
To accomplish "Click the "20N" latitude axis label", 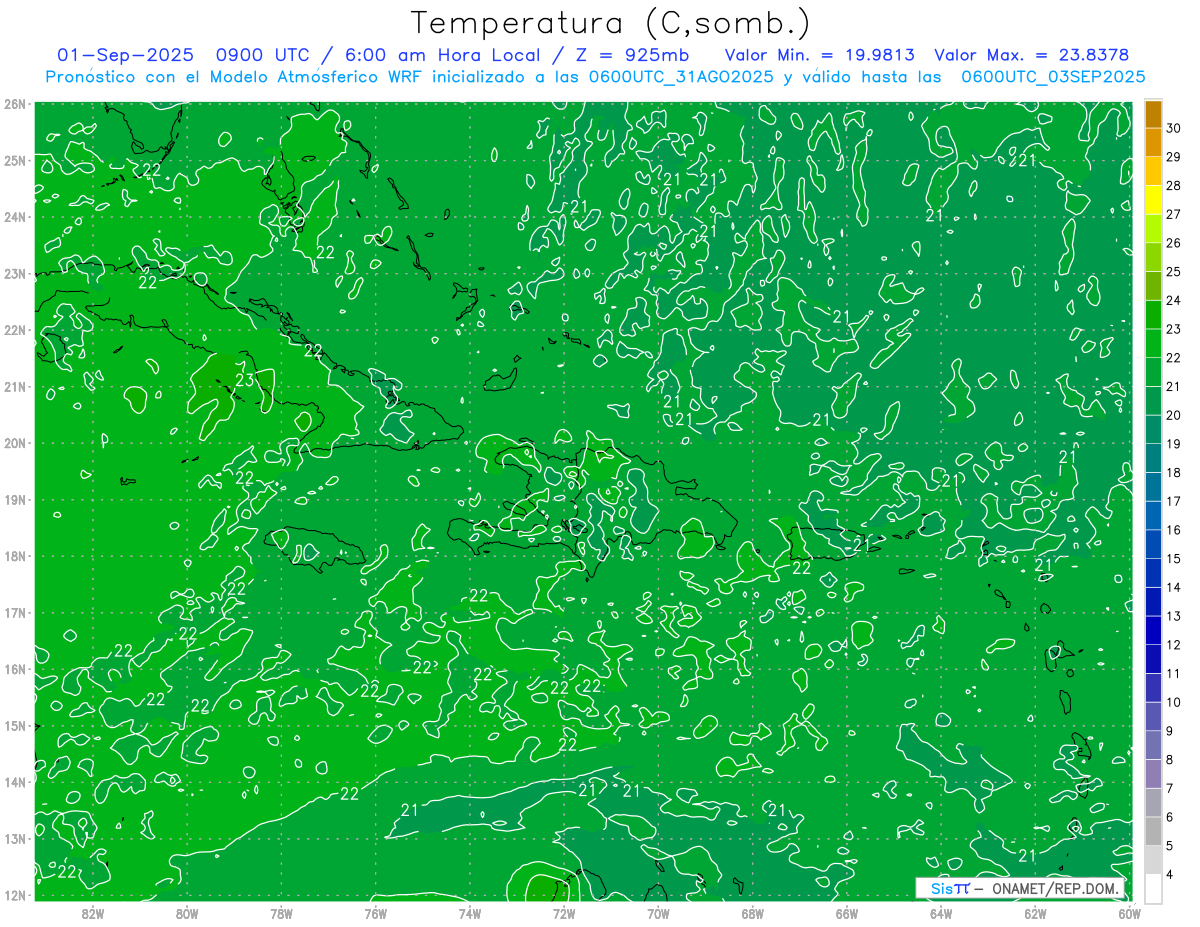I will (15, 443).
